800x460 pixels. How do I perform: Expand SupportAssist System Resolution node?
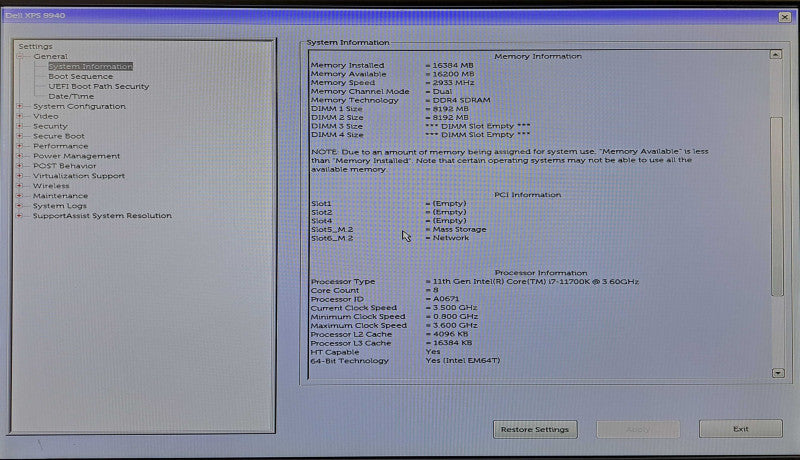click(x=20, y=216)
